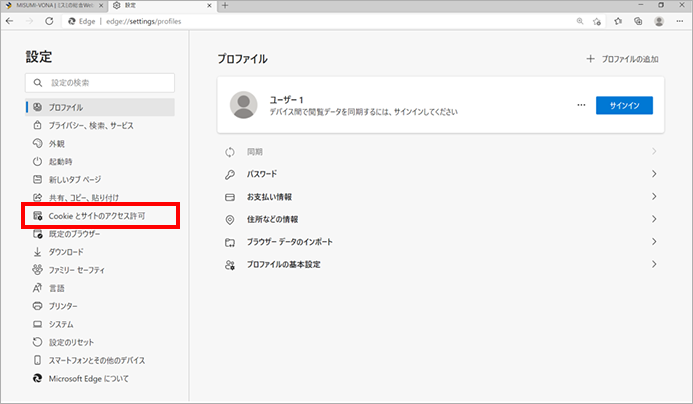
Task: Expand the ブラウザー データのインポート chevron
Action: pos(654,242)
